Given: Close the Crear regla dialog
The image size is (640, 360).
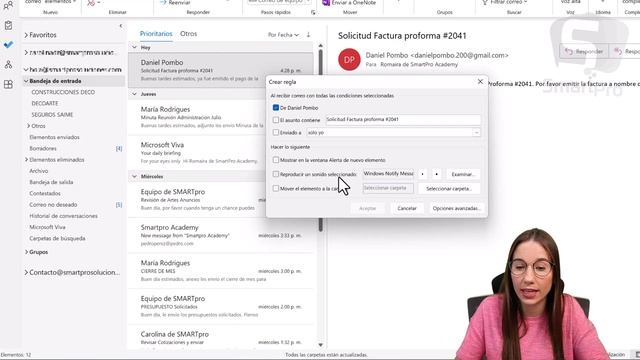Looking at the screenshot, I should (x=480, y=82).
